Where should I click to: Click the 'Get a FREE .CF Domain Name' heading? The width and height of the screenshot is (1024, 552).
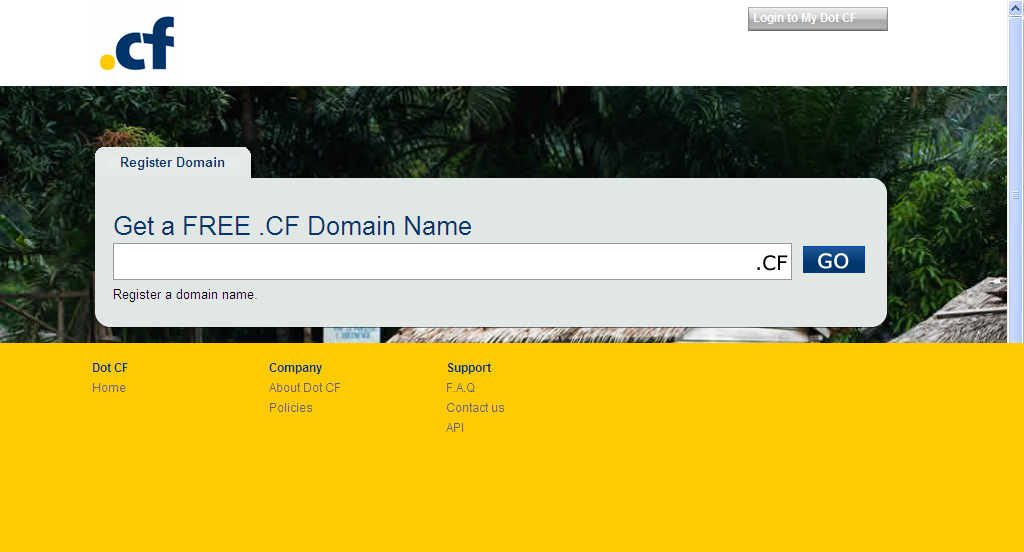(293, 226)
